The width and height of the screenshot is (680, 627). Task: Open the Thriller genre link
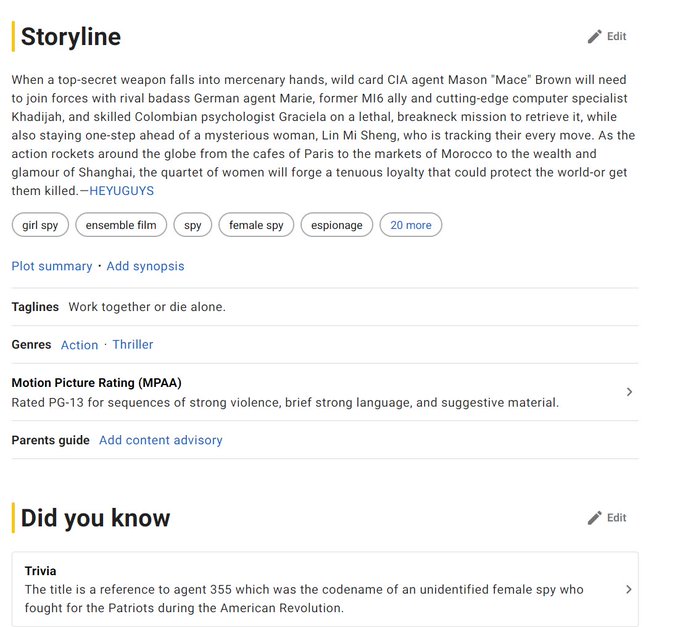tap(133, 345)
